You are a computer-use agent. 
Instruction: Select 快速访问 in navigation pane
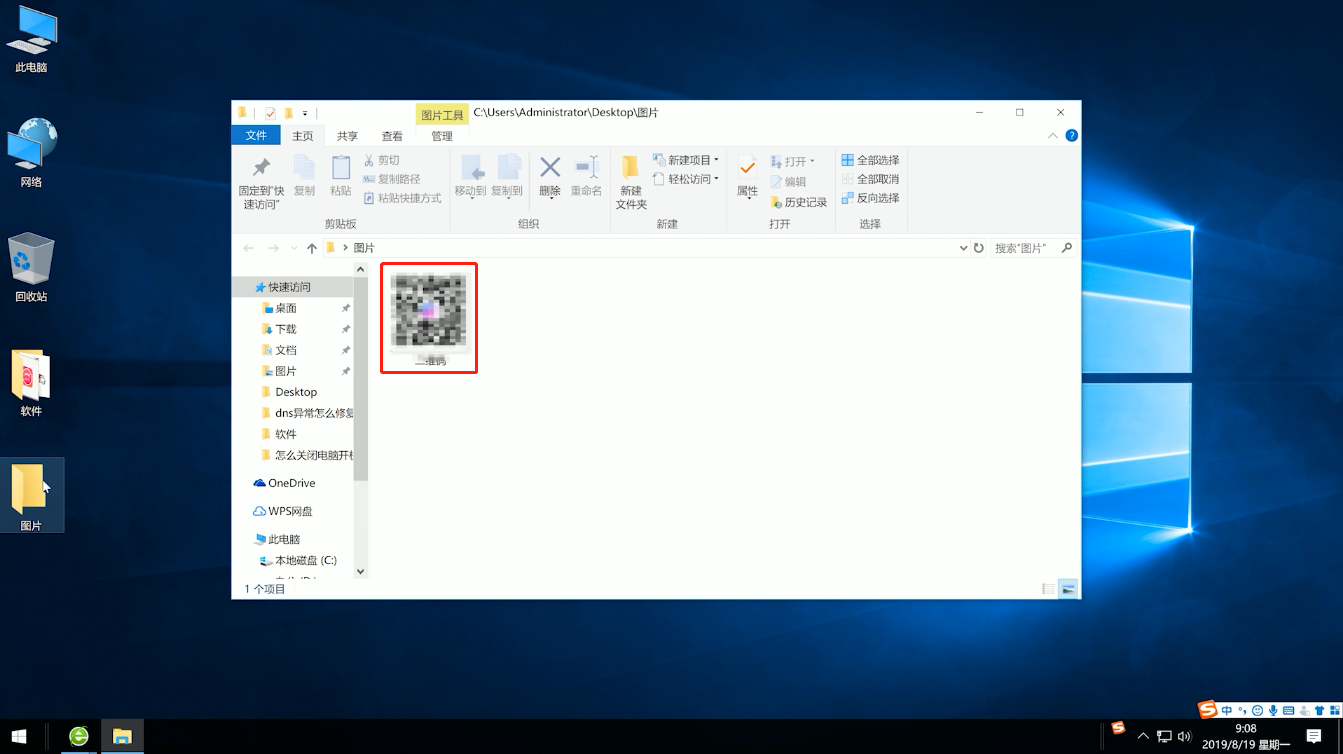point(289,287)
